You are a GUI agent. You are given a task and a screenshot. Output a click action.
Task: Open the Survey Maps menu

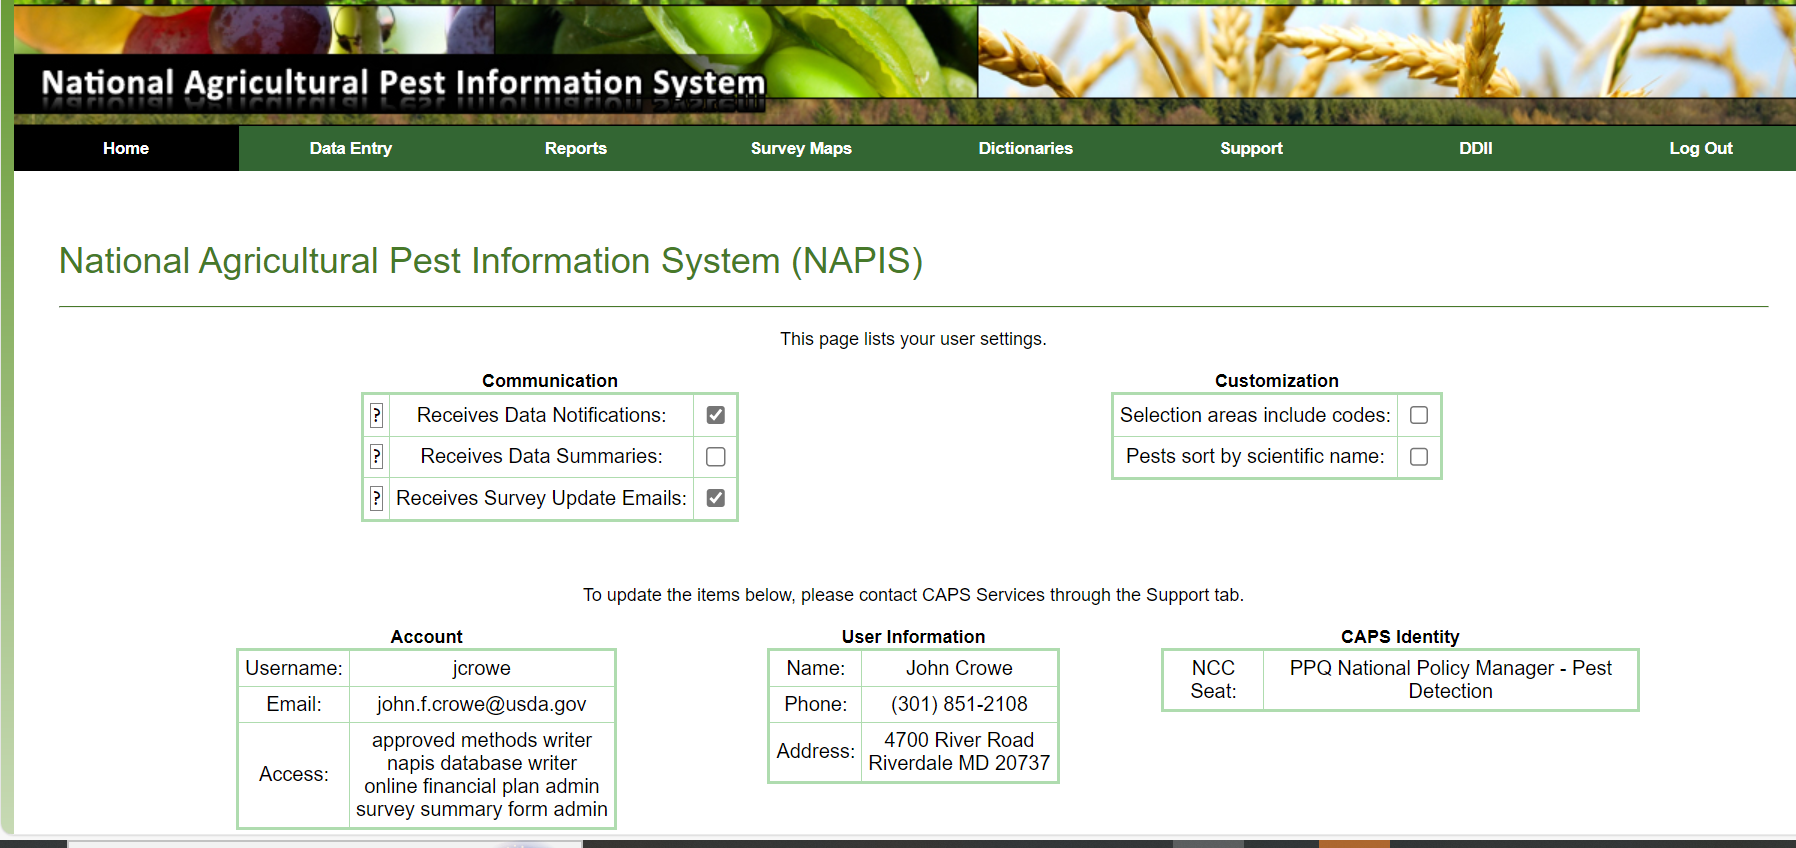[801, 148]
